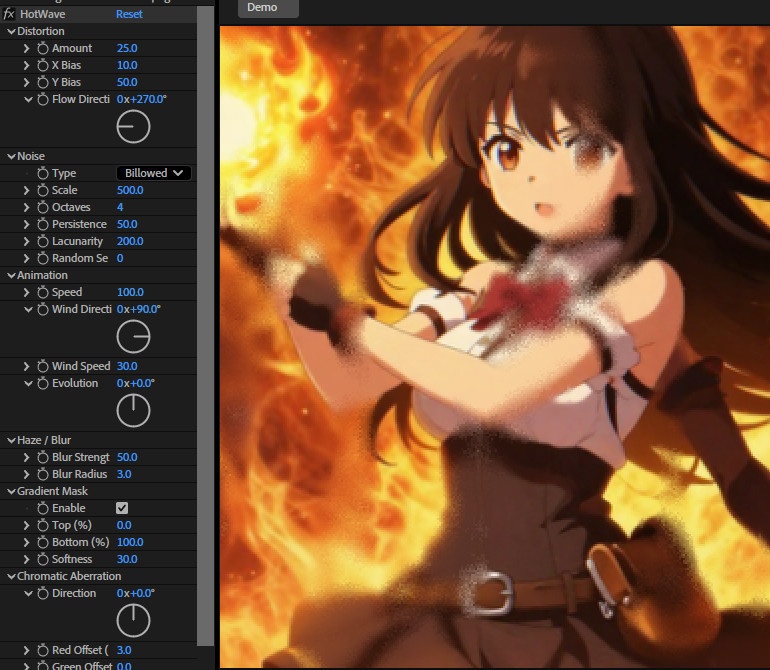This screenshot has height=670, width=770.
Task: Toggle stopwatch for Amount
Action: point(43,48)
